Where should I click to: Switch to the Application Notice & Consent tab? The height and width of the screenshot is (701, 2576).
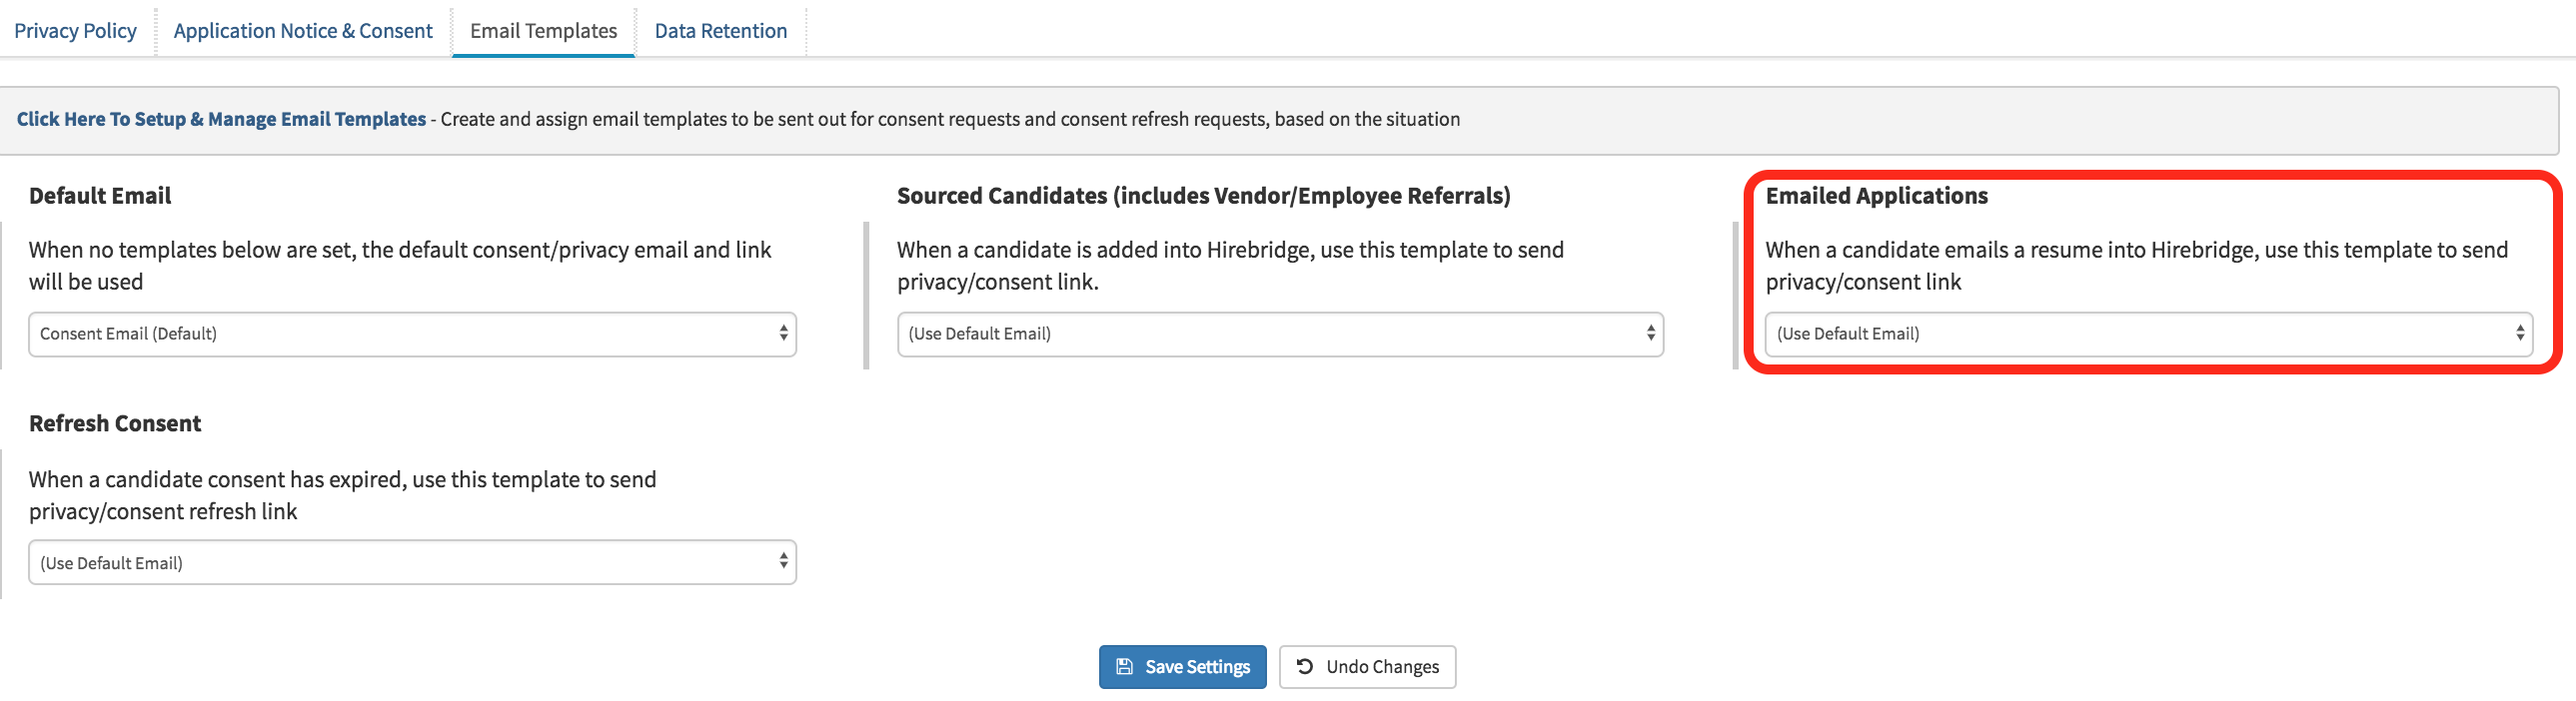click(x=302, y=30)
